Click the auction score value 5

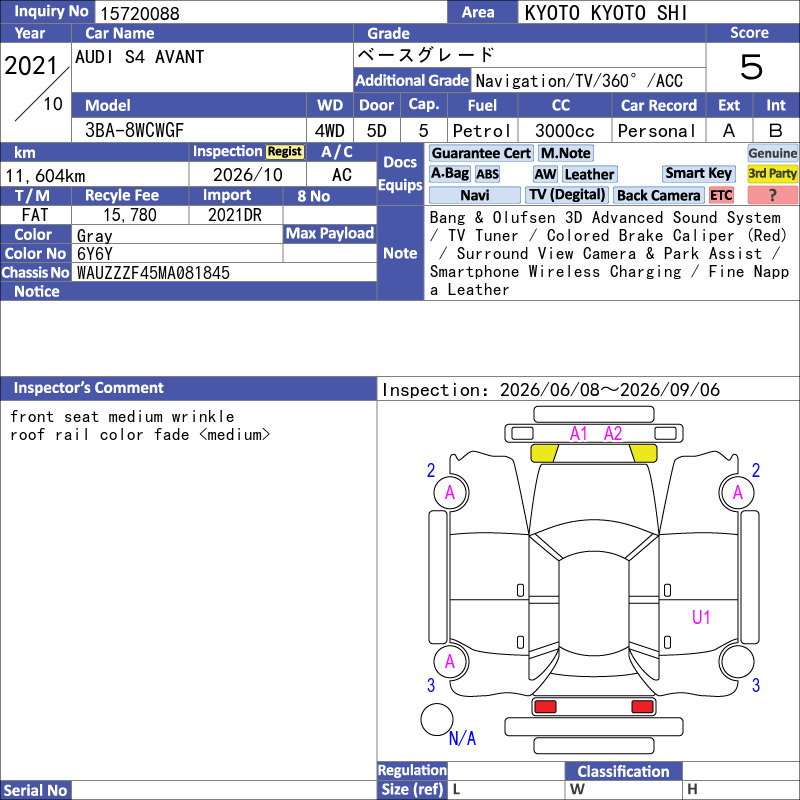pos(752,67)
